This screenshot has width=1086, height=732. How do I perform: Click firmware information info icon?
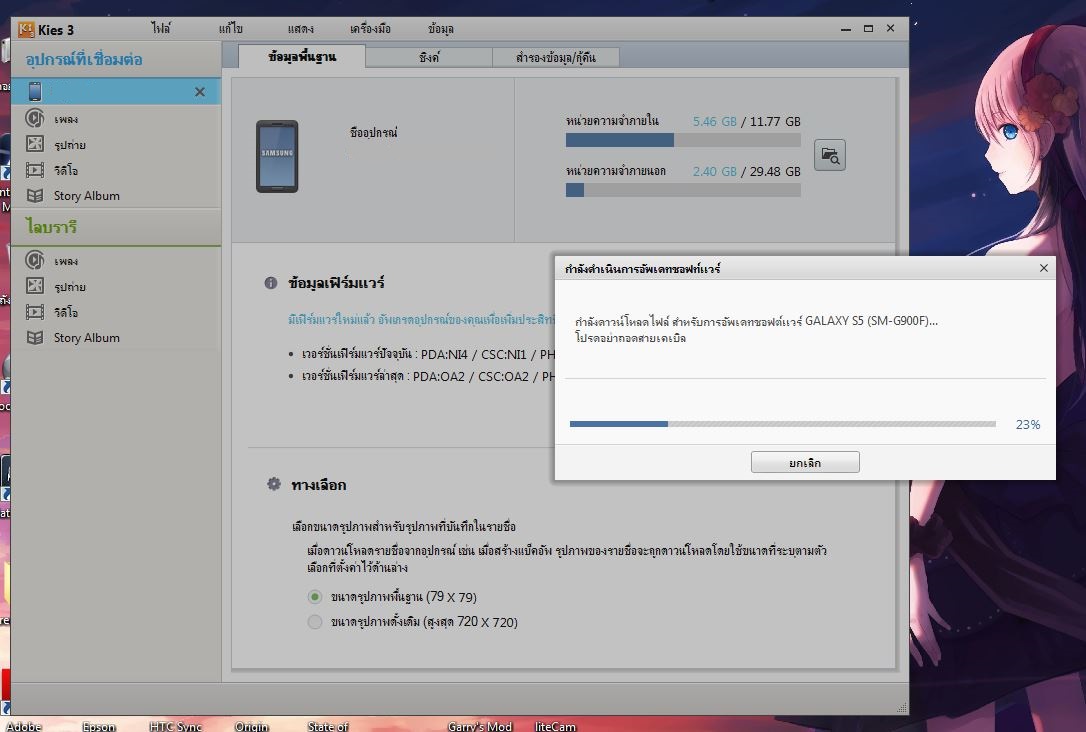(x=271, y=283)
